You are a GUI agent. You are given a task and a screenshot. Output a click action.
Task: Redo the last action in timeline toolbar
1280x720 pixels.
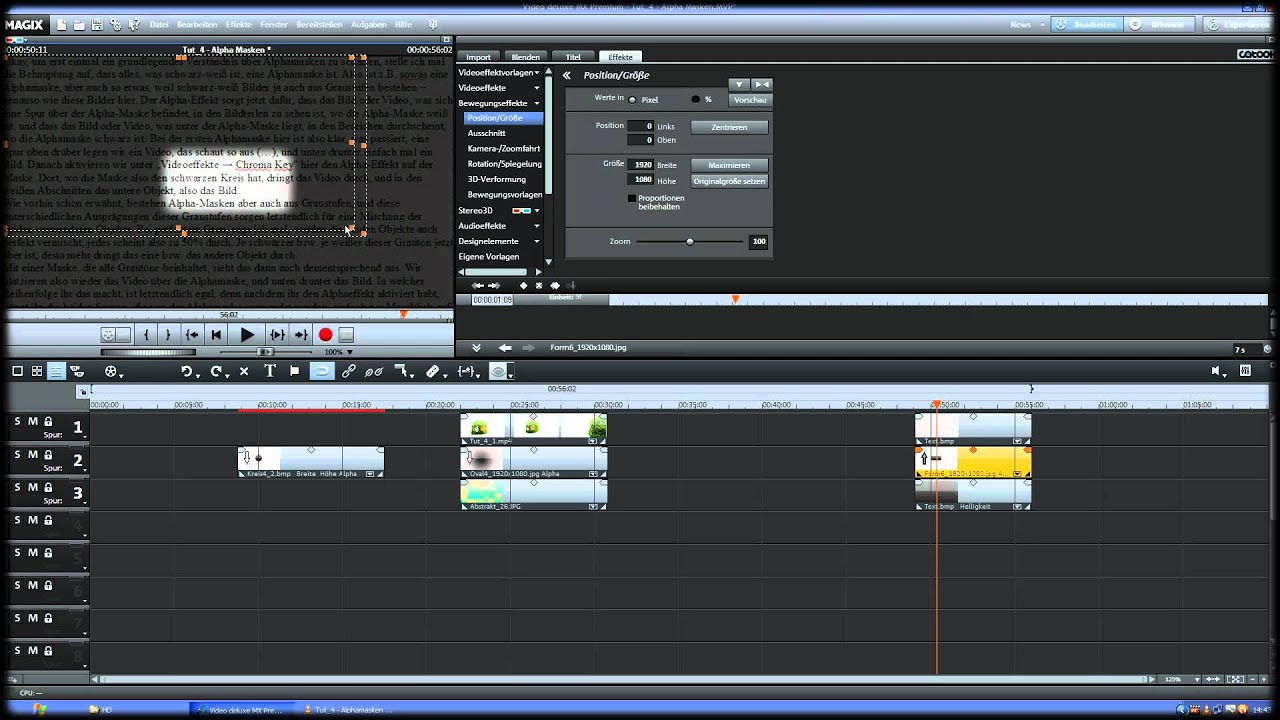click(216, 371)
